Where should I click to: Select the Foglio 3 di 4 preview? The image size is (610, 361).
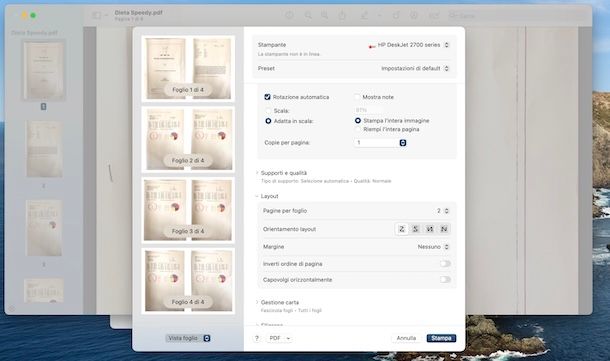pyautogui.click(x=188, y=210)
